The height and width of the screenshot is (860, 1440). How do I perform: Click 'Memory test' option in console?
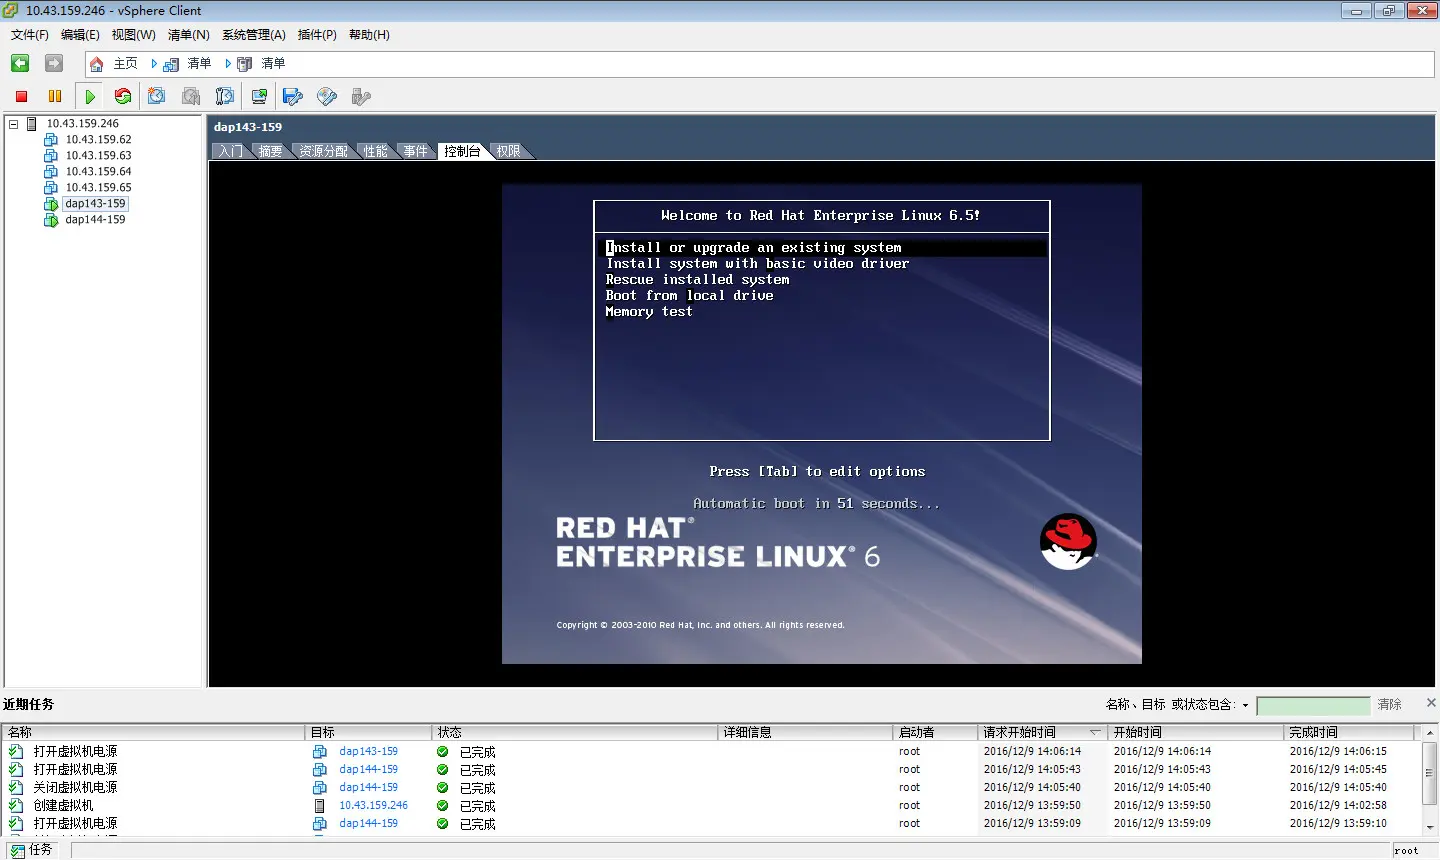pyautogui.click(x=648, y=312)
